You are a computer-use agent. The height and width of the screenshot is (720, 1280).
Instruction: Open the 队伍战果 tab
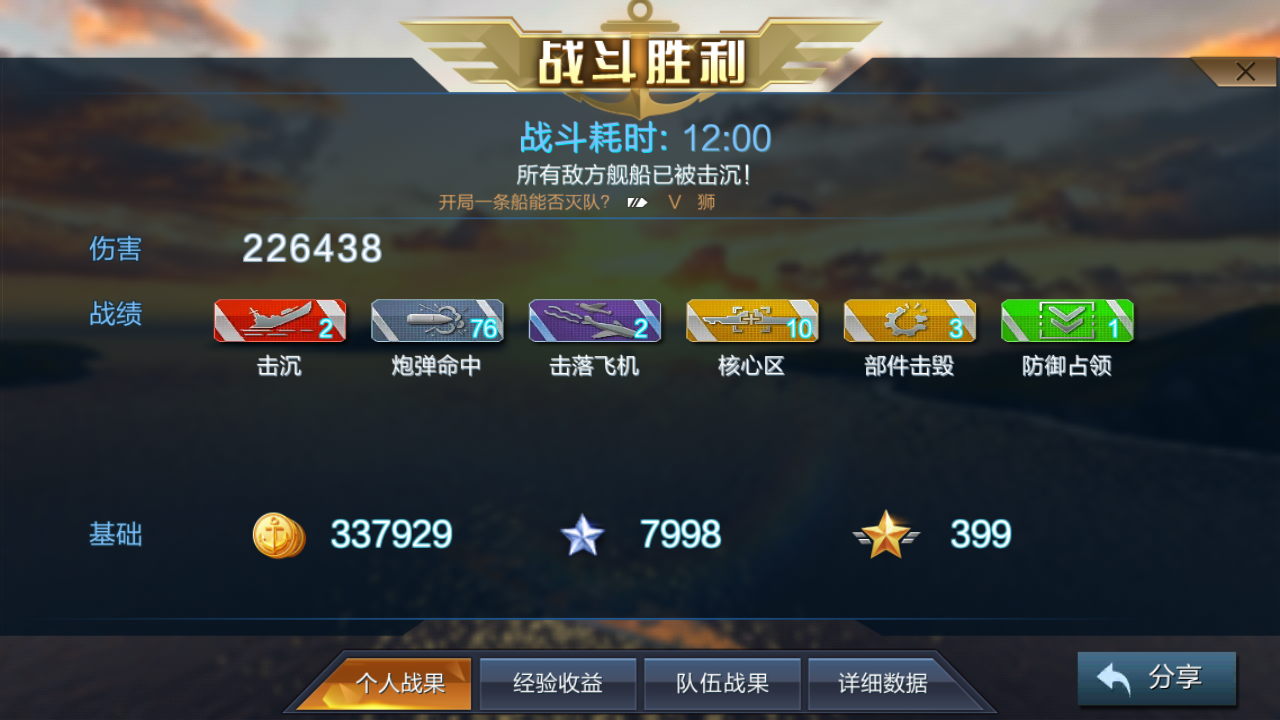pos(722,683)
